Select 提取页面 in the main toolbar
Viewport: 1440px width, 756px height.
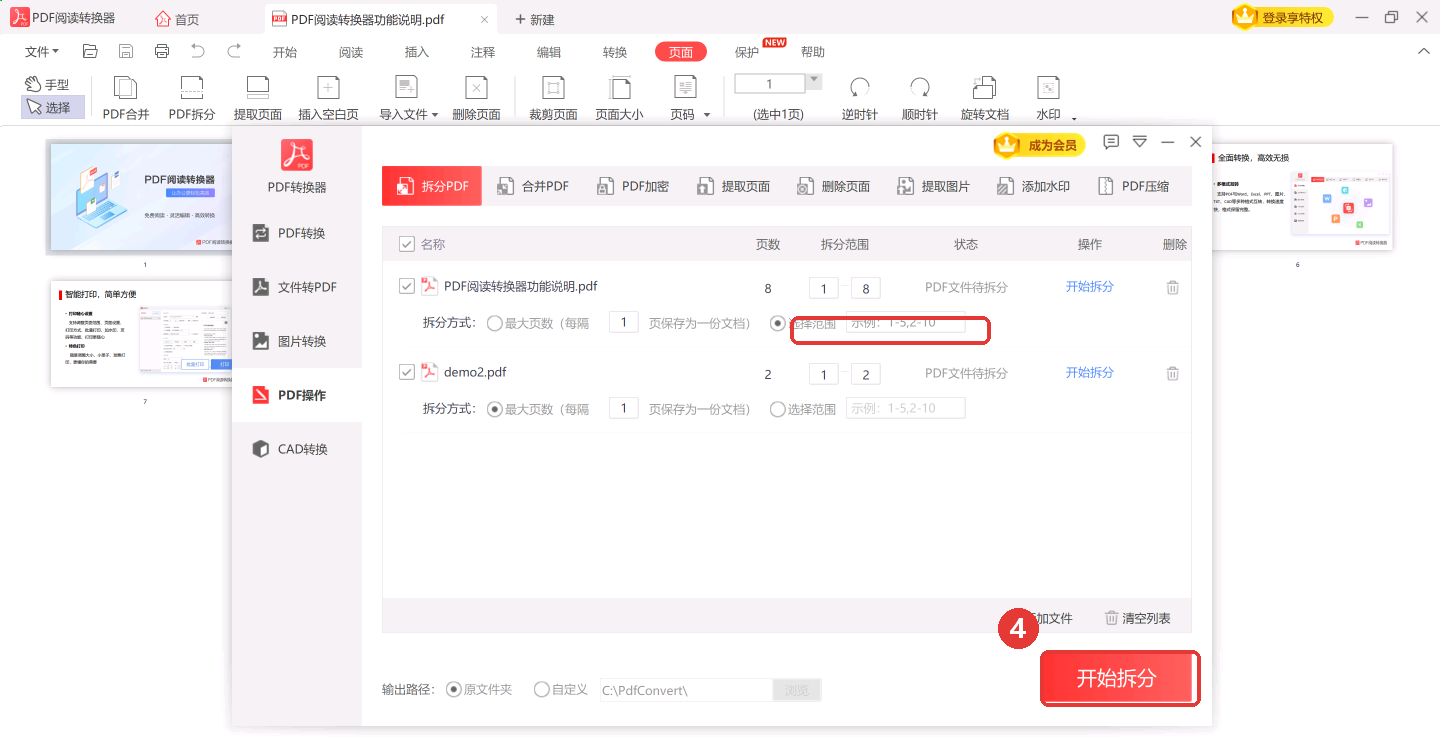tap(258, 99)
